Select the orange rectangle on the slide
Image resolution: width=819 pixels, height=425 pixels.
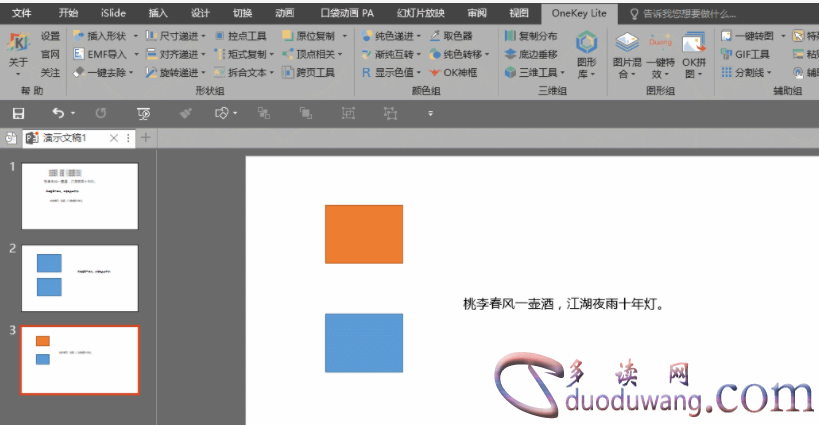click(363, 234)
